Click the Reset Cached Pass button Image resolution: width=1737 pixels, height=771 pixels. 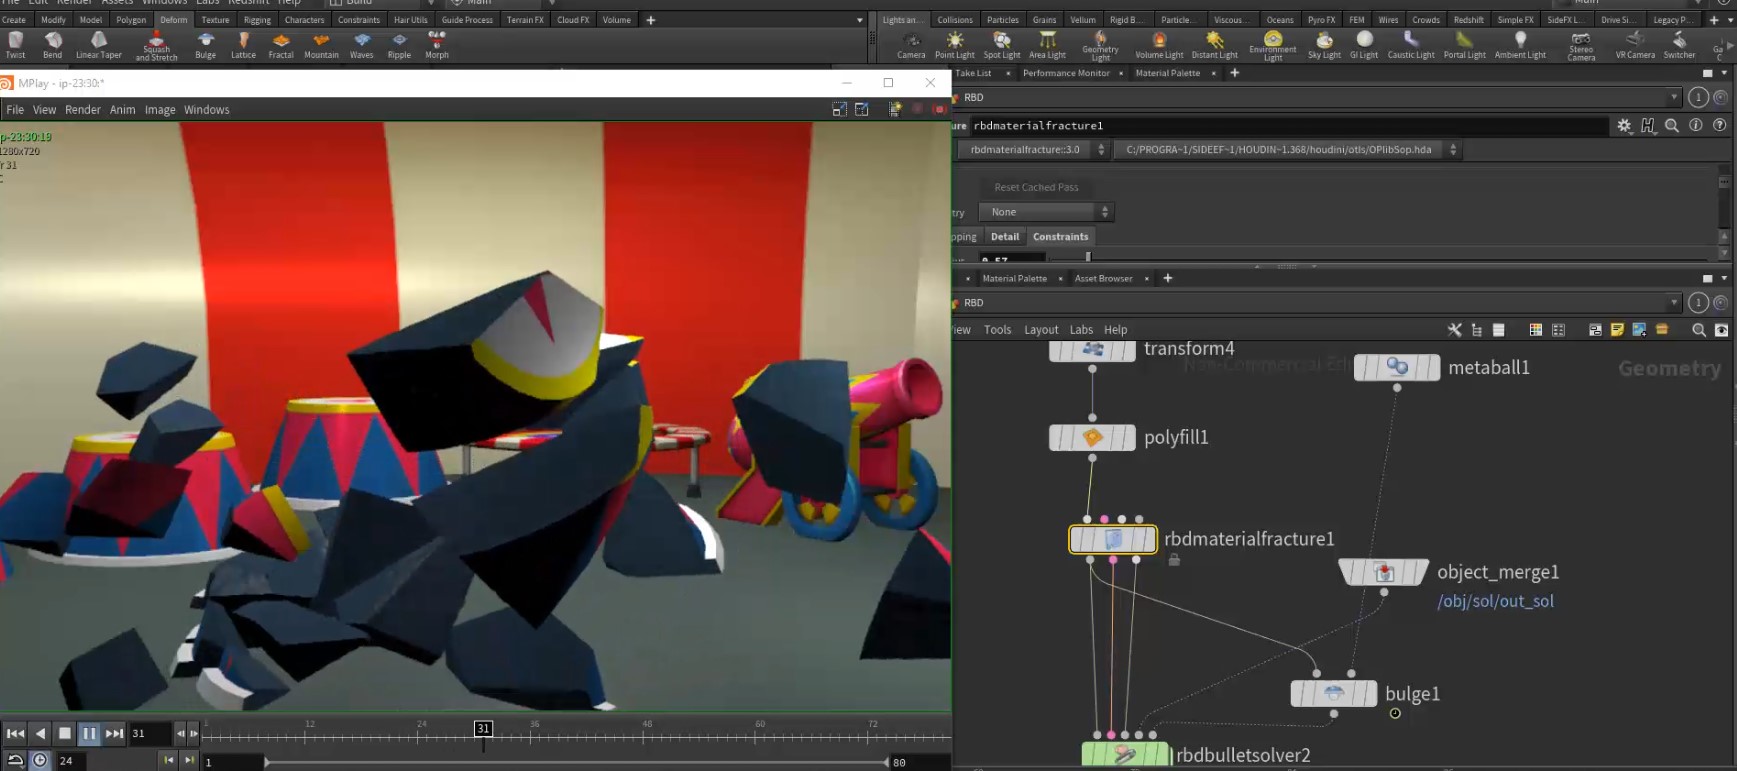(1036, 187)
